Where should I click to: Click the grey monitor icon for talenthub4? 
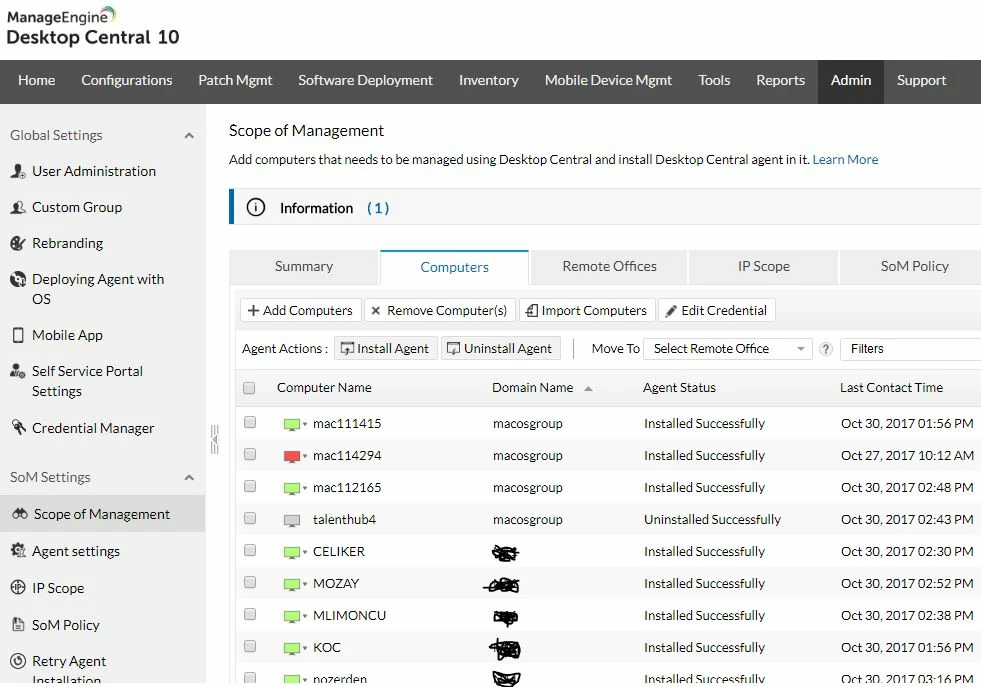[292, 520]
